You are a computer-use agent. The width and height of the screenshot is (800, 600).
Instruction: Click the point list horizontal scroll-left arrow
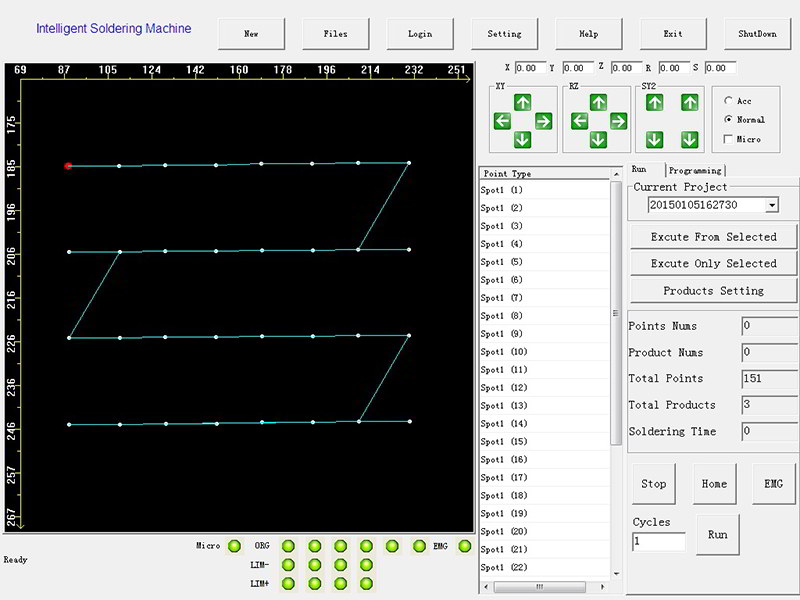[x=486, y=587]
